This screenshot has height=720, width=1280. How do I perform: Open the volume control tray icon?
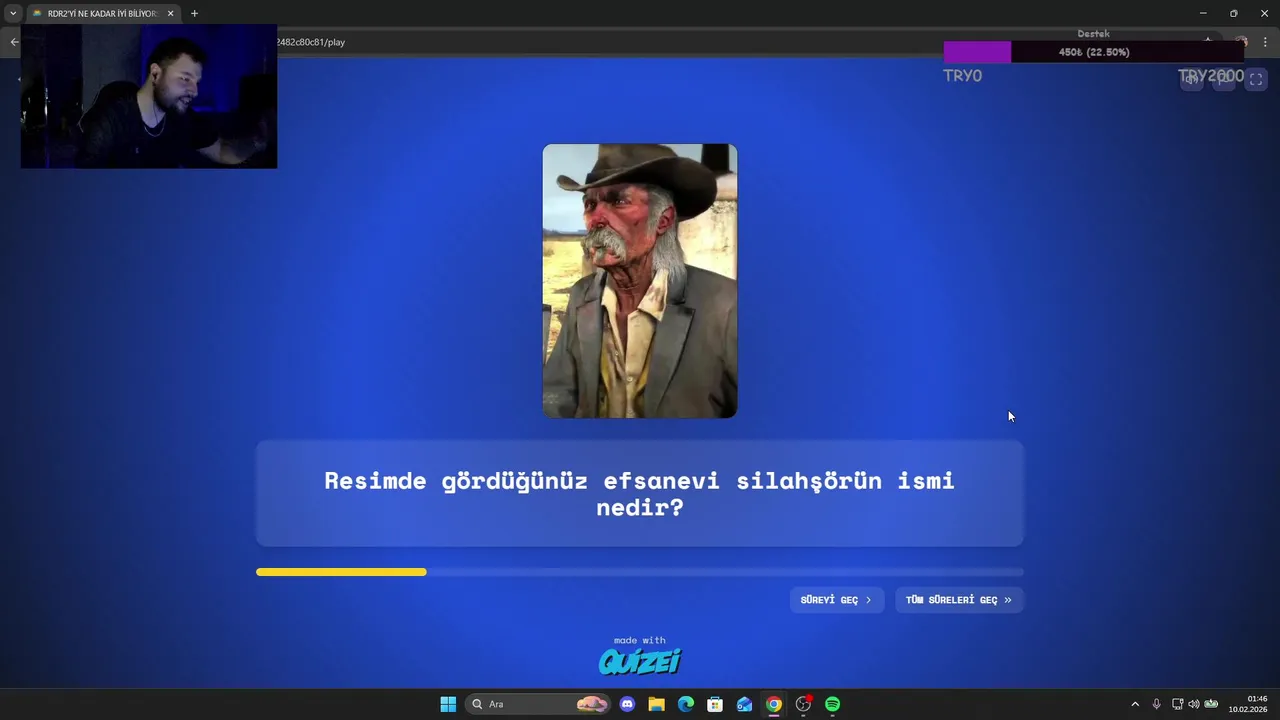(x=1193, y=704)
